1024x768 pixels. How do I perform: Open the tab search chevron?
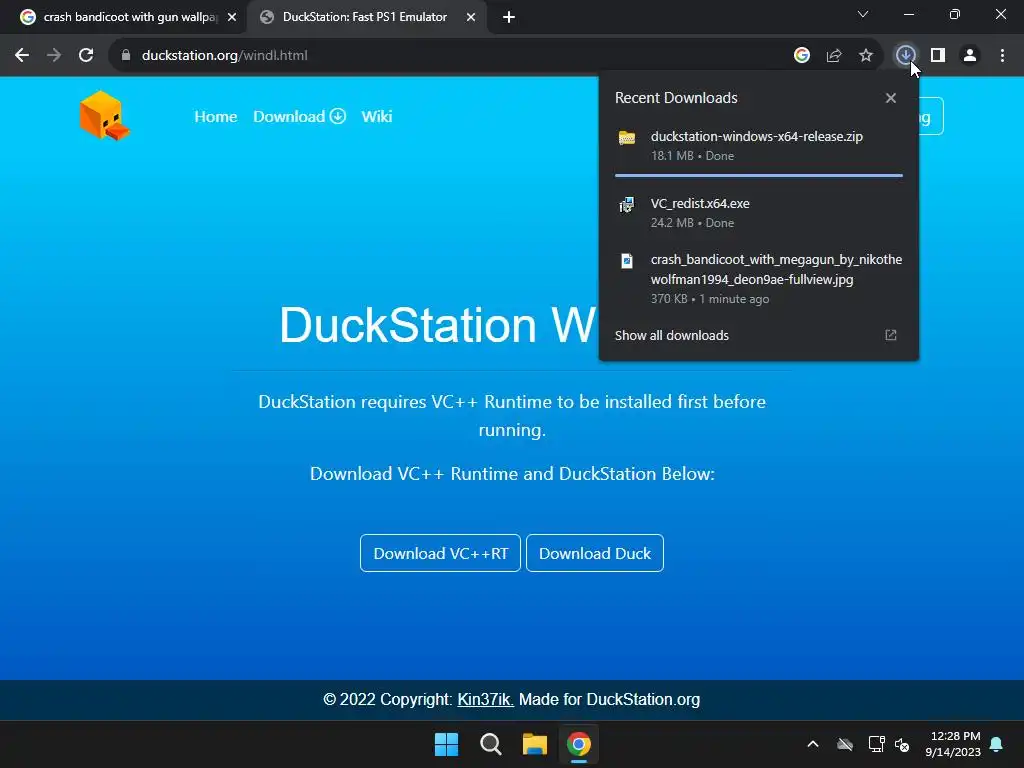point(863,14)
